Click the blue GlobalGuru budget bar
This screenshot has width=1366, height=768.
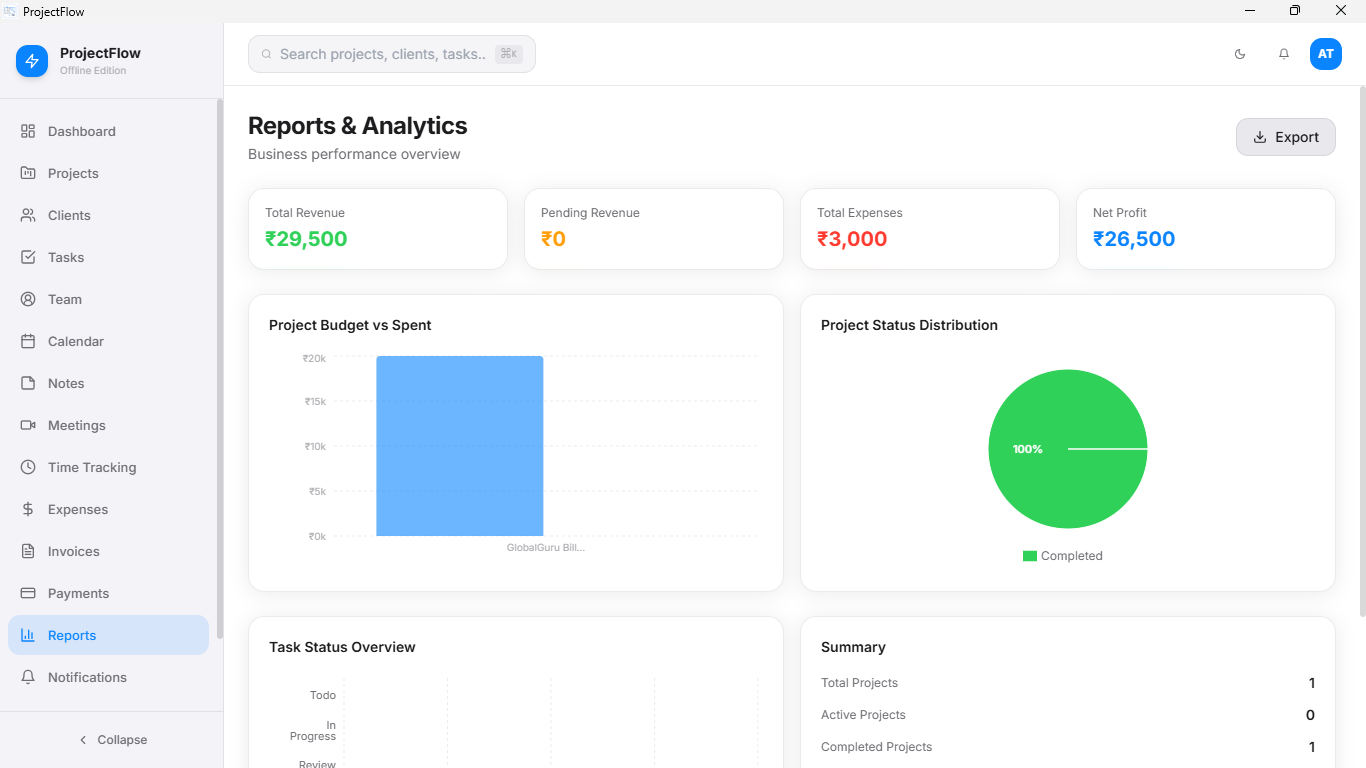460,446
